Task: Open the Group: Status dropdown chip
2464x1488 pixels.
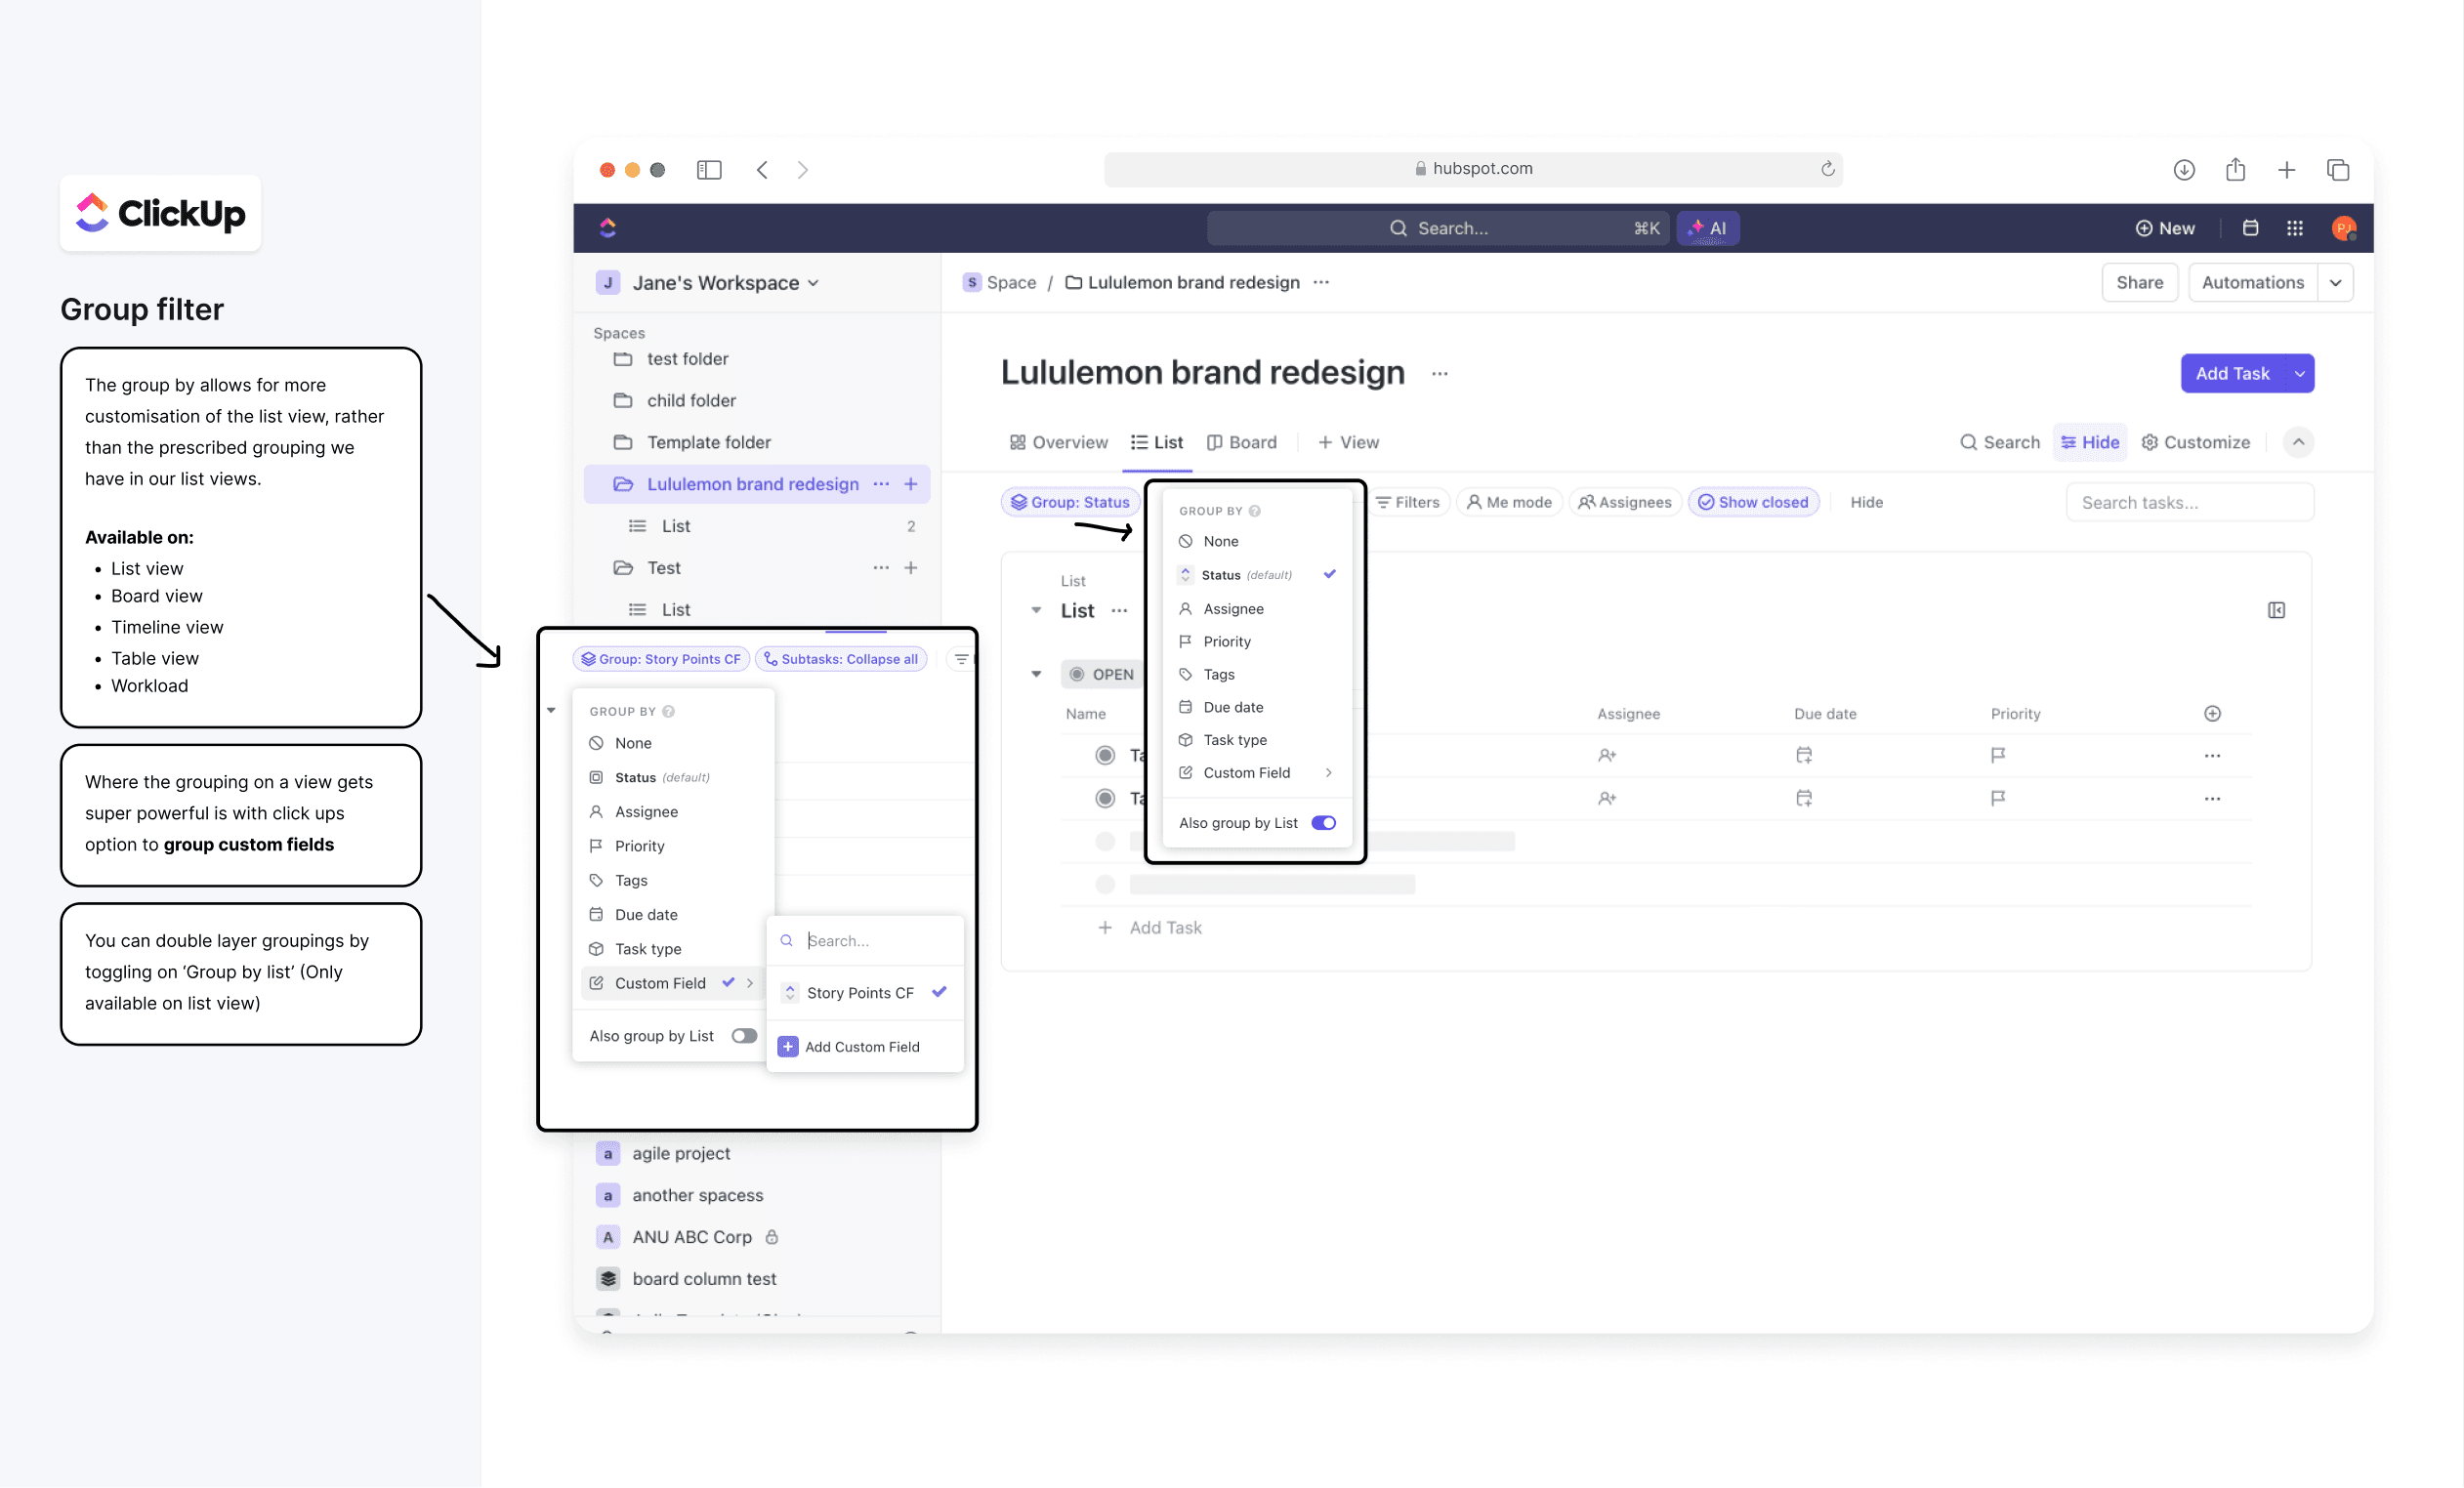Action: coord(1069,502)
